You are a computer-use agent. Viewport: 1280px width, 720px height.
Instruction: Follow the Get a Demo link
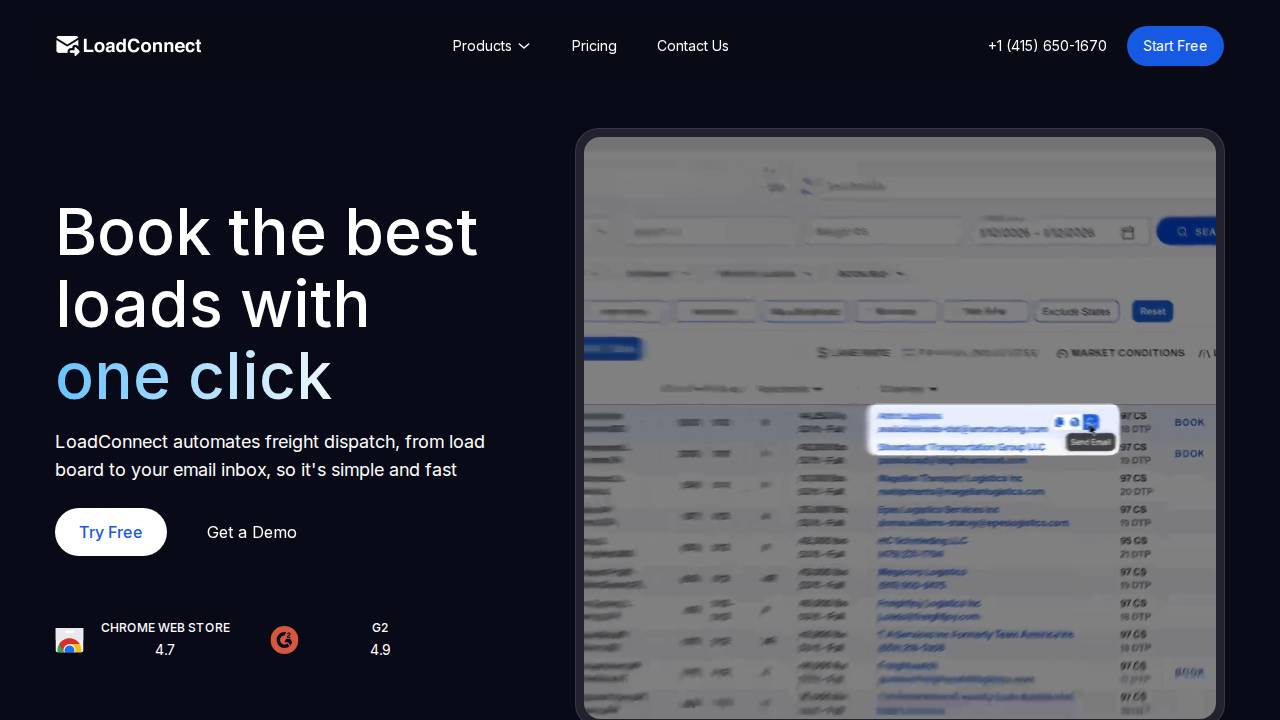[x=252, y=532]
